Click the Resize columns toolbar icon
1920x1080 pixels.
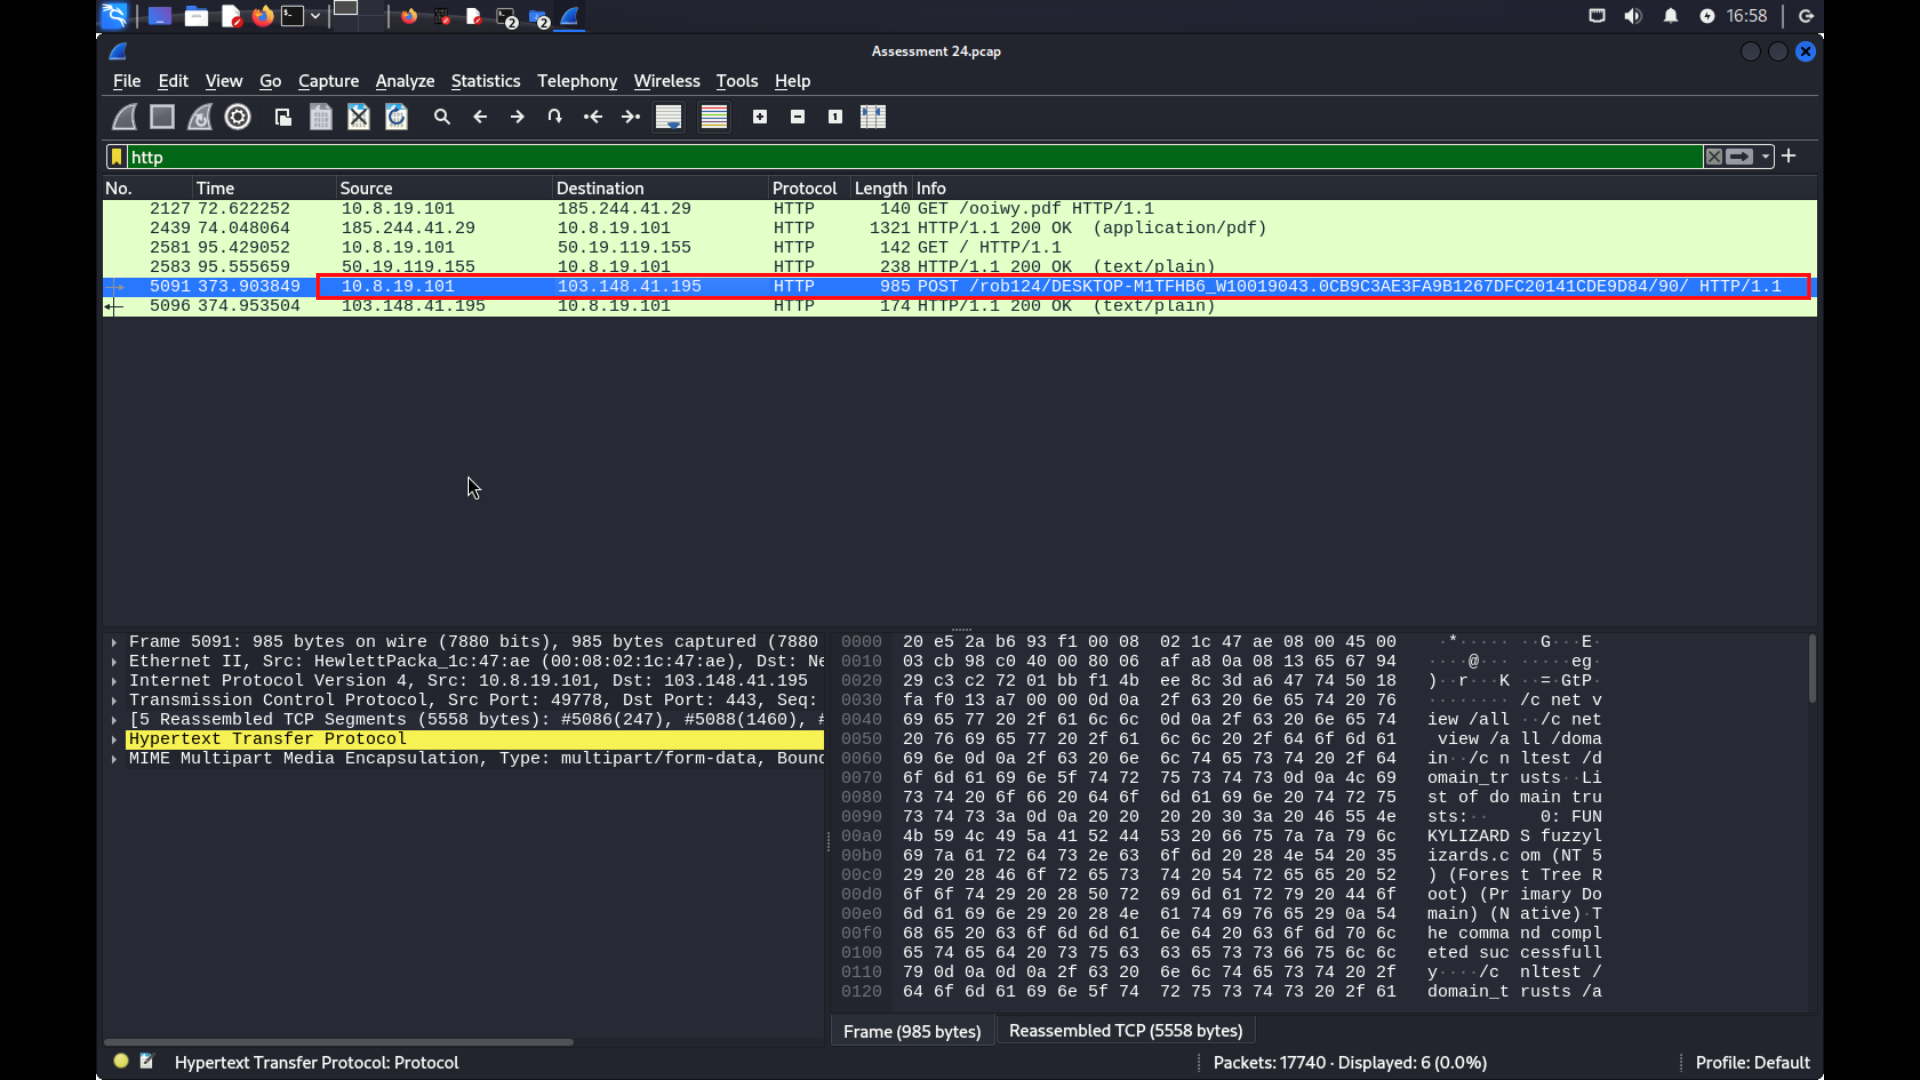point(873,117)
